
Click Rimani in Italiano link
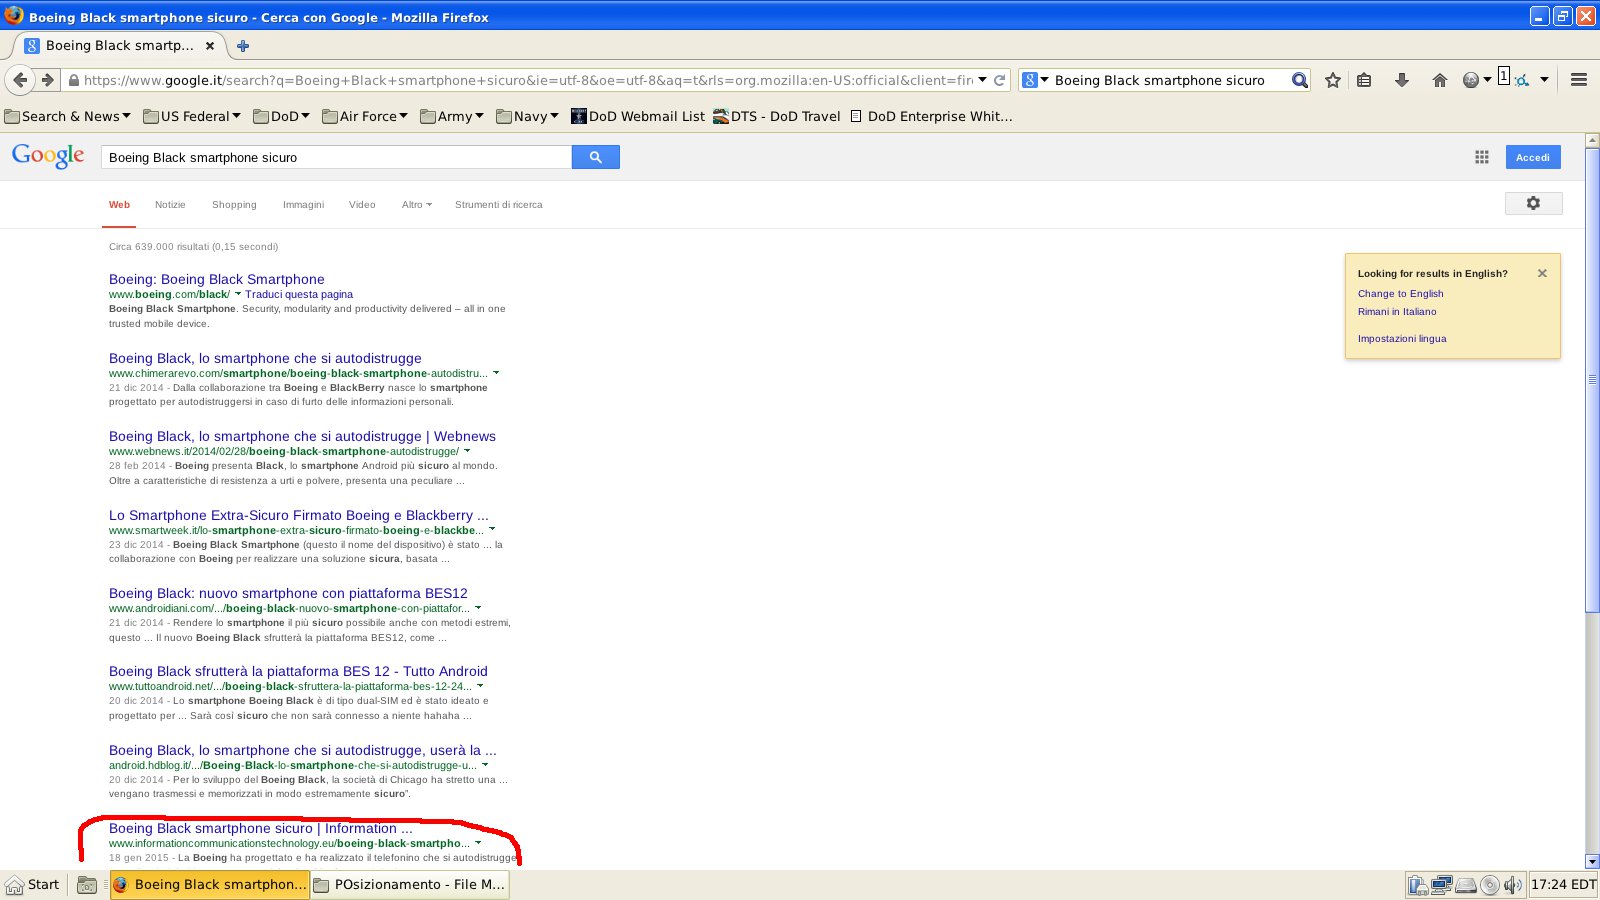pyautogui.click(x=1397, y=311)
